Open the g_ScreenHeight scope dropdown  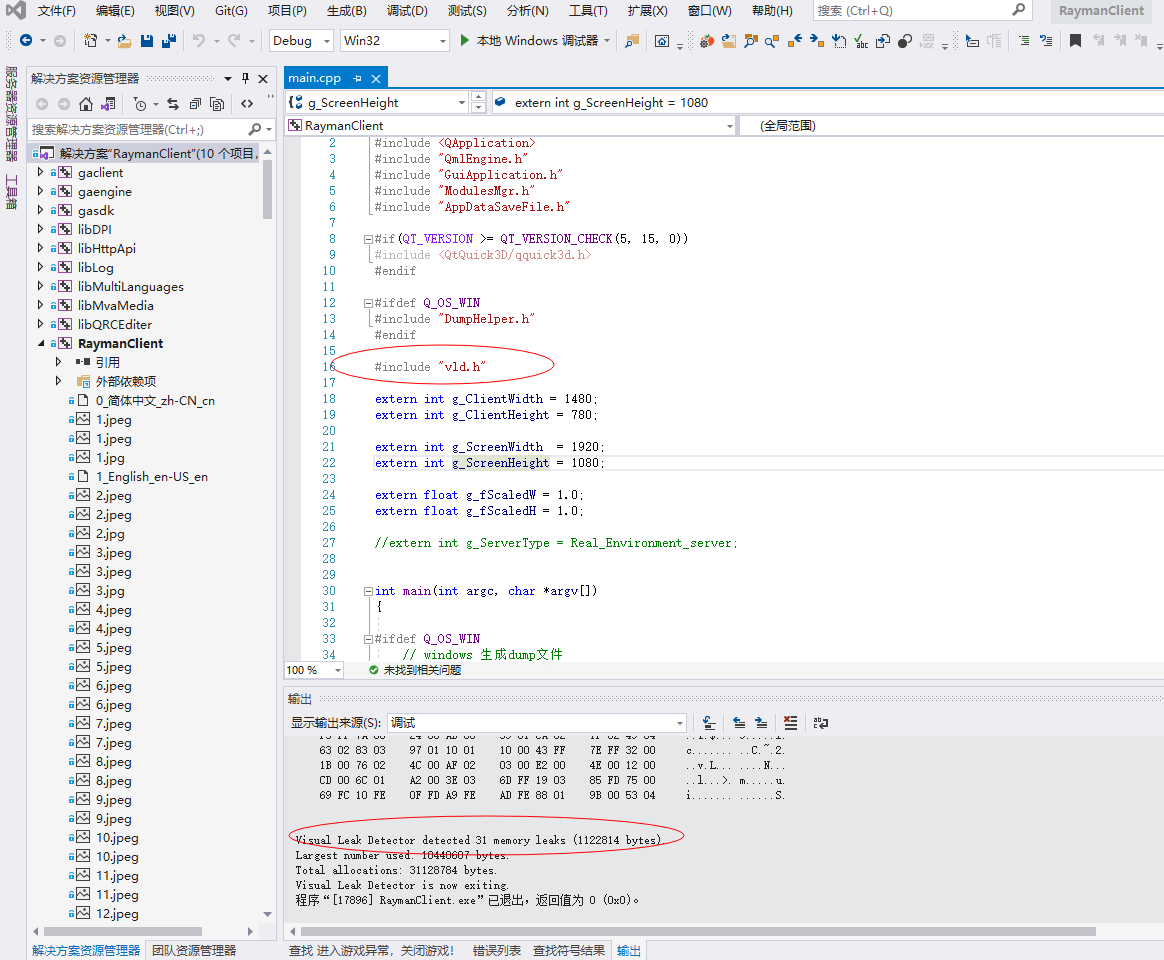pos(462,102)
